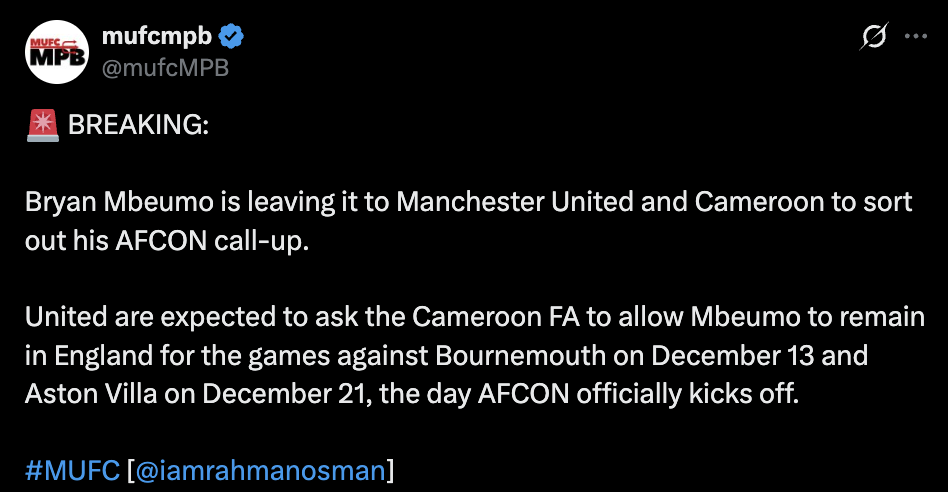Image resolution: width=948 pixels, height=492 pixels.
Task: Open the #MUFC hashtag
Action: coord(73,470)
